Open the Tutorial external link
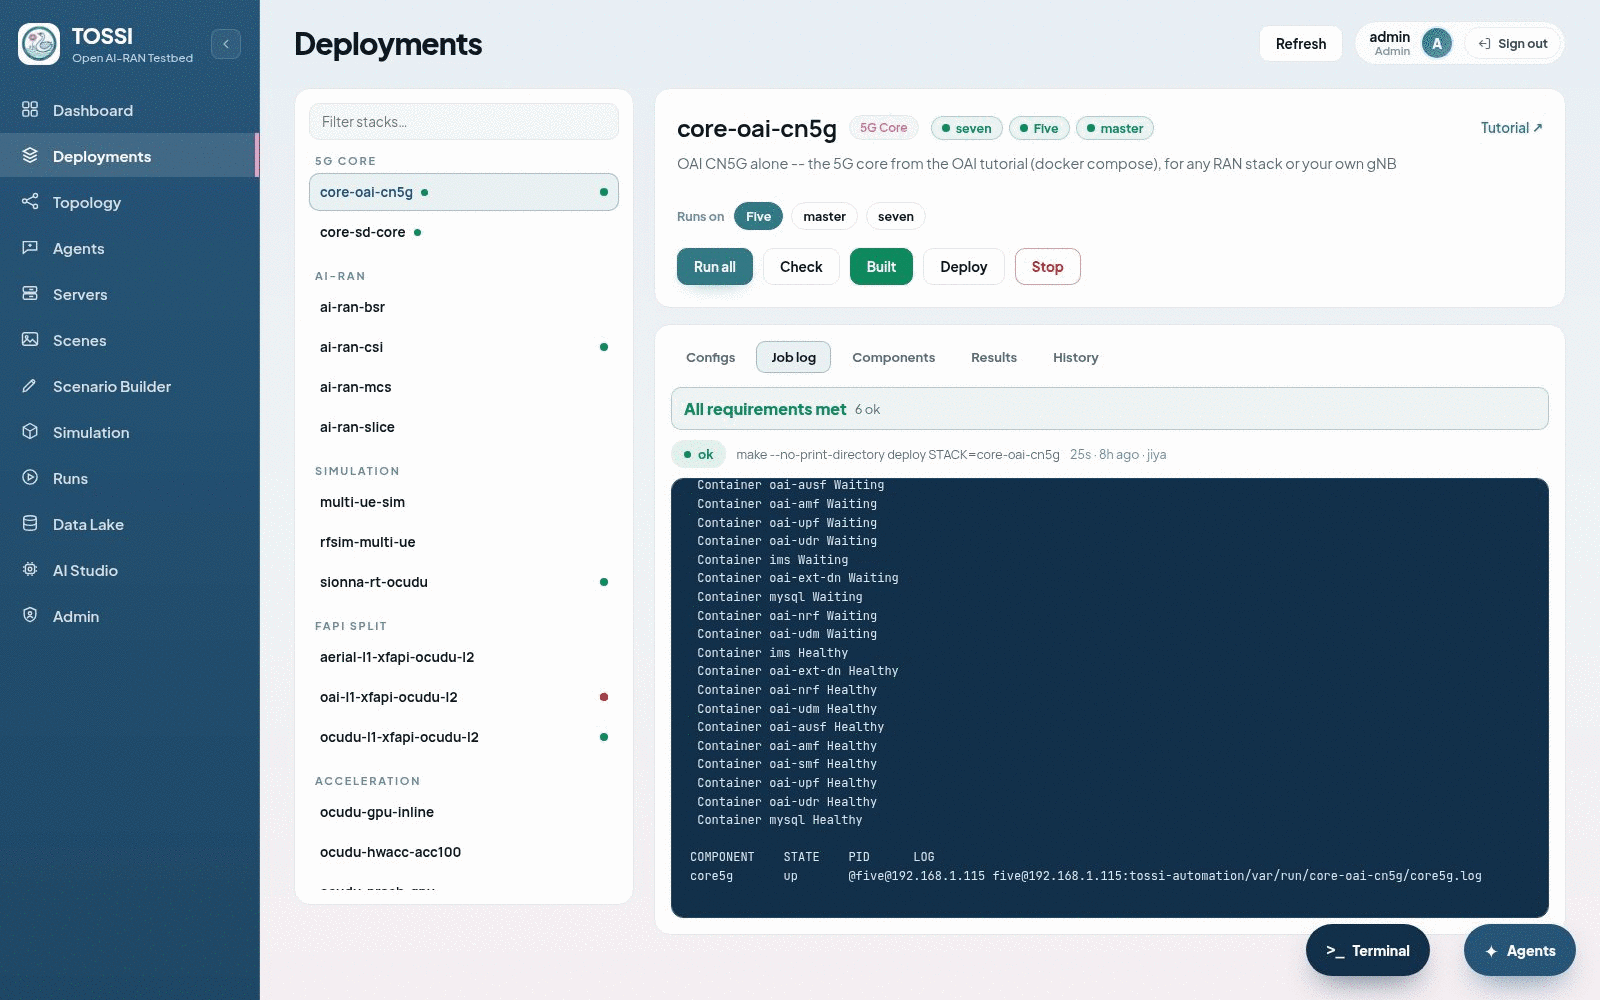 pos(1511,128)
